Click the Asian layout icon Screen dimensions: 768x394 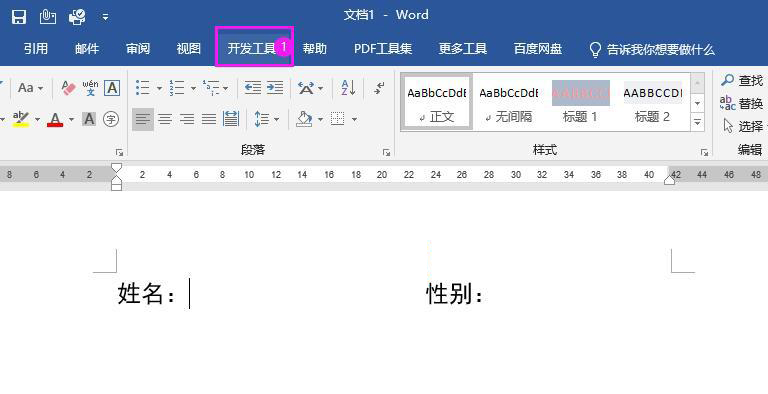[x=306, y=89]
